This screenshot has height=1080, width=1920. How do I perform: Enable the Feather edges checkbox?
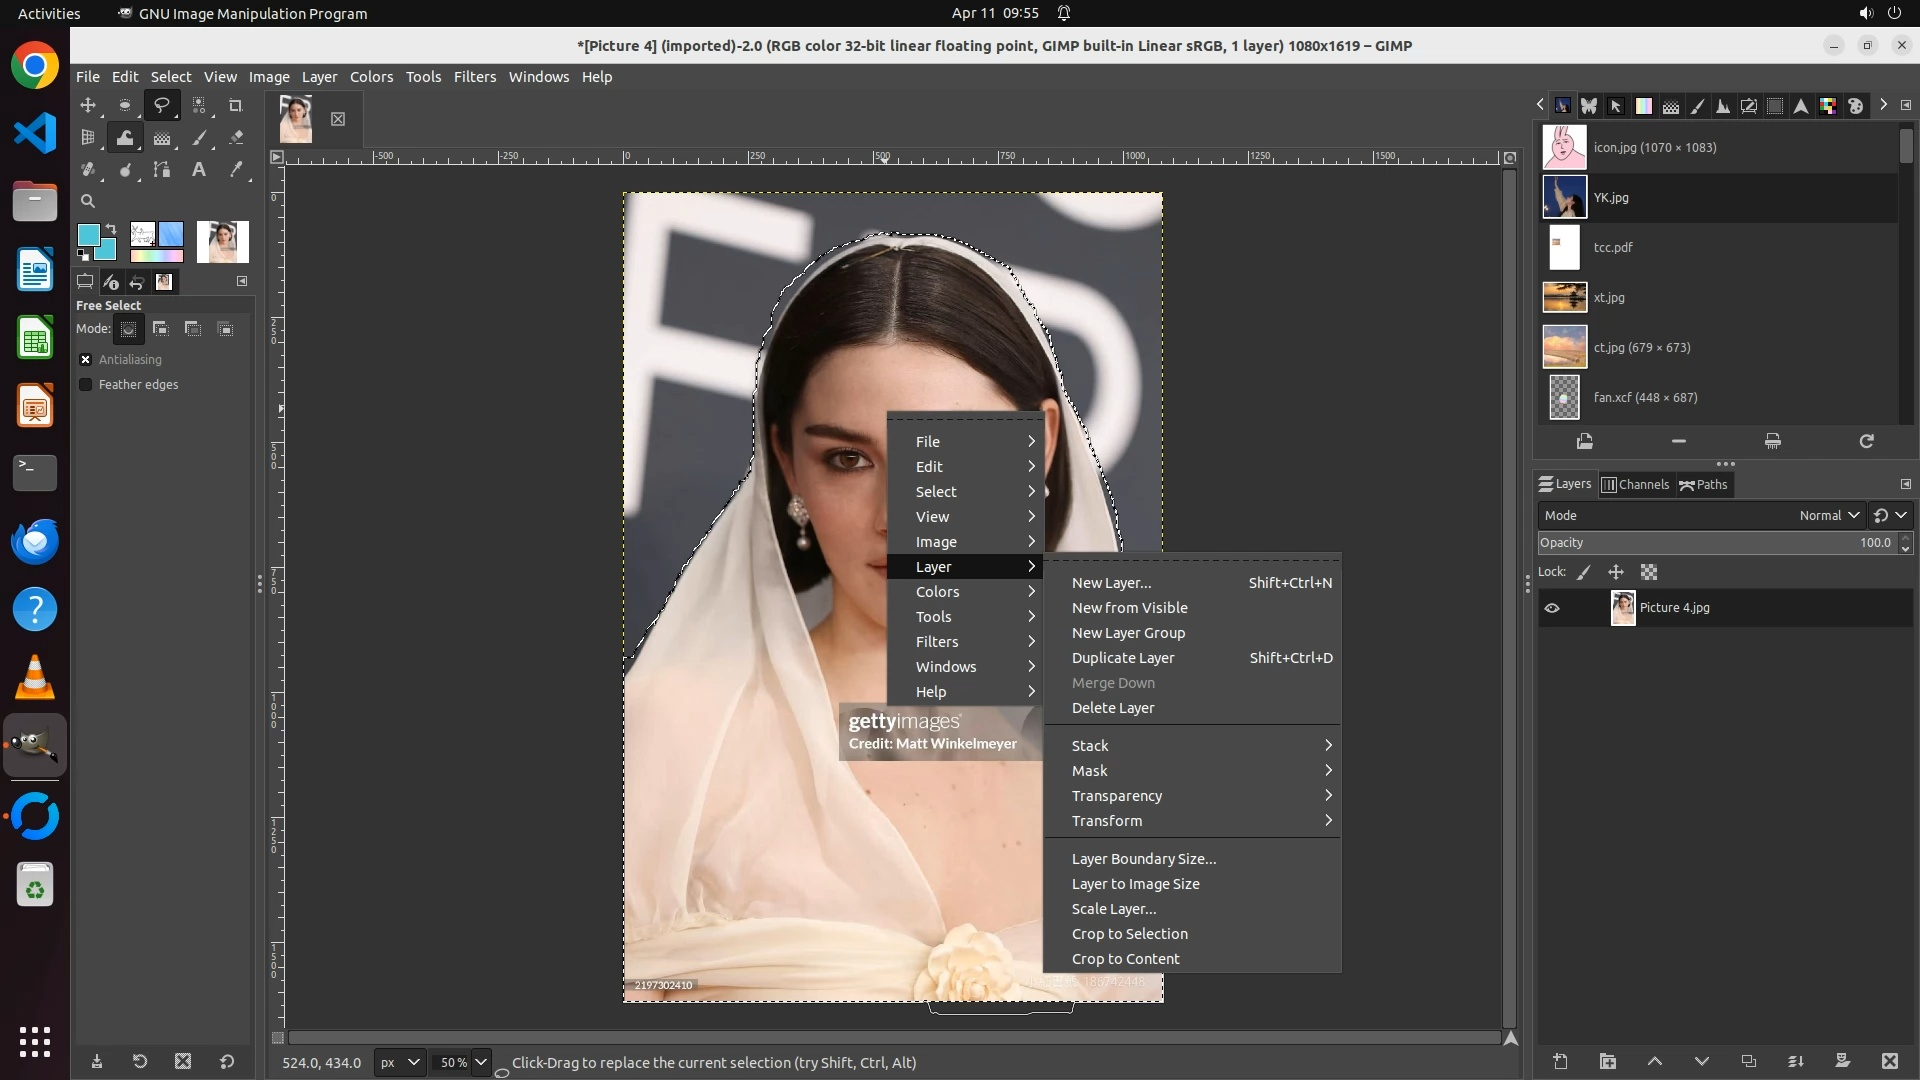click(x=86, y=384)
